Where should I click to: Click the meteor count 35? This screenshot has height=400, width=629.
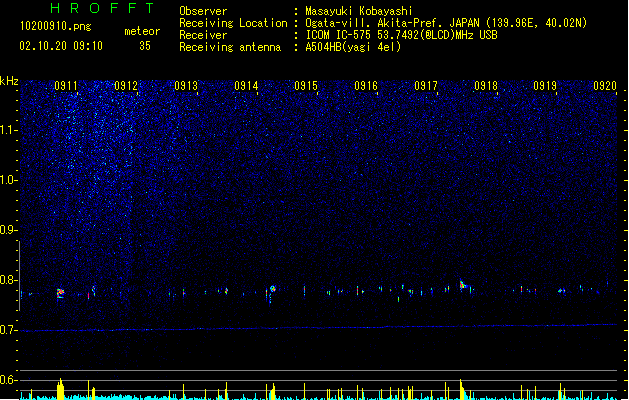(145, 46)
